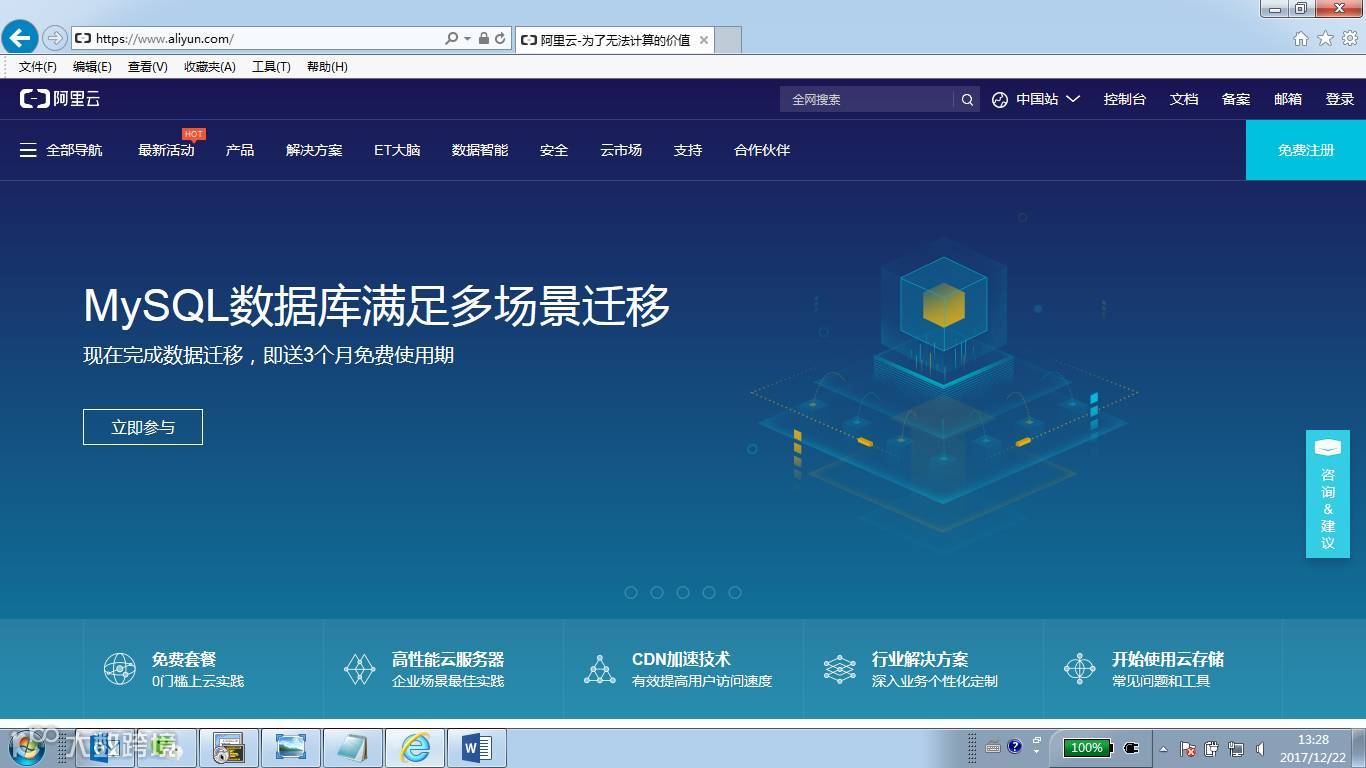Screen dimensions: 1366x768
Task: Click the Action Center flag tray icon
Action: 1189,749
